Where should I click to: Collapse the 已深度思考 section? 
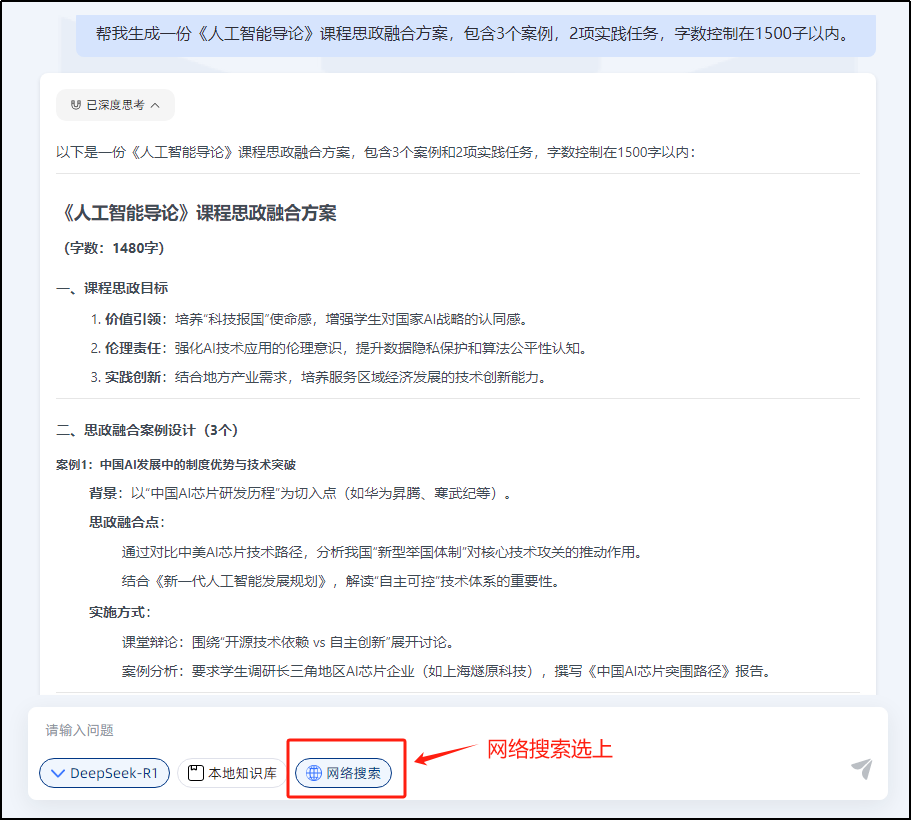115,105
